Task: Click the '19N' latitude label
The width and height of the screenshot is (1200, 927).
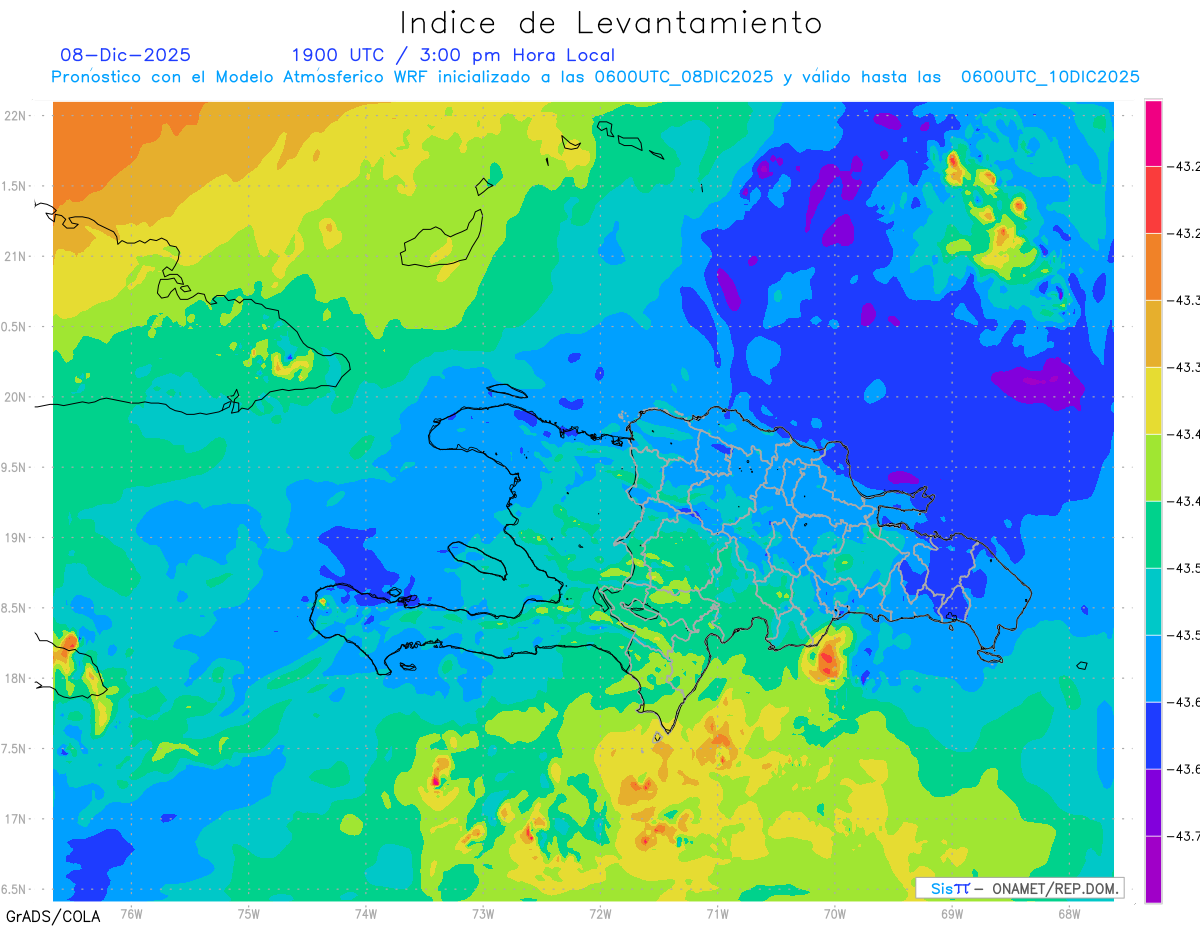Action: 15,538
